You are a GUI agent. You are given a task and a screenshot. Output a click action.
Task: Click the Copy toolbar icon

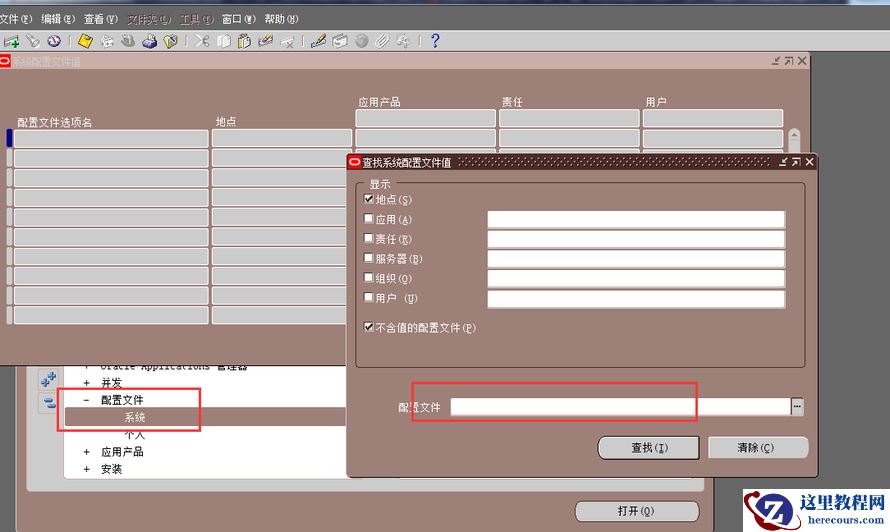(224, 41)
